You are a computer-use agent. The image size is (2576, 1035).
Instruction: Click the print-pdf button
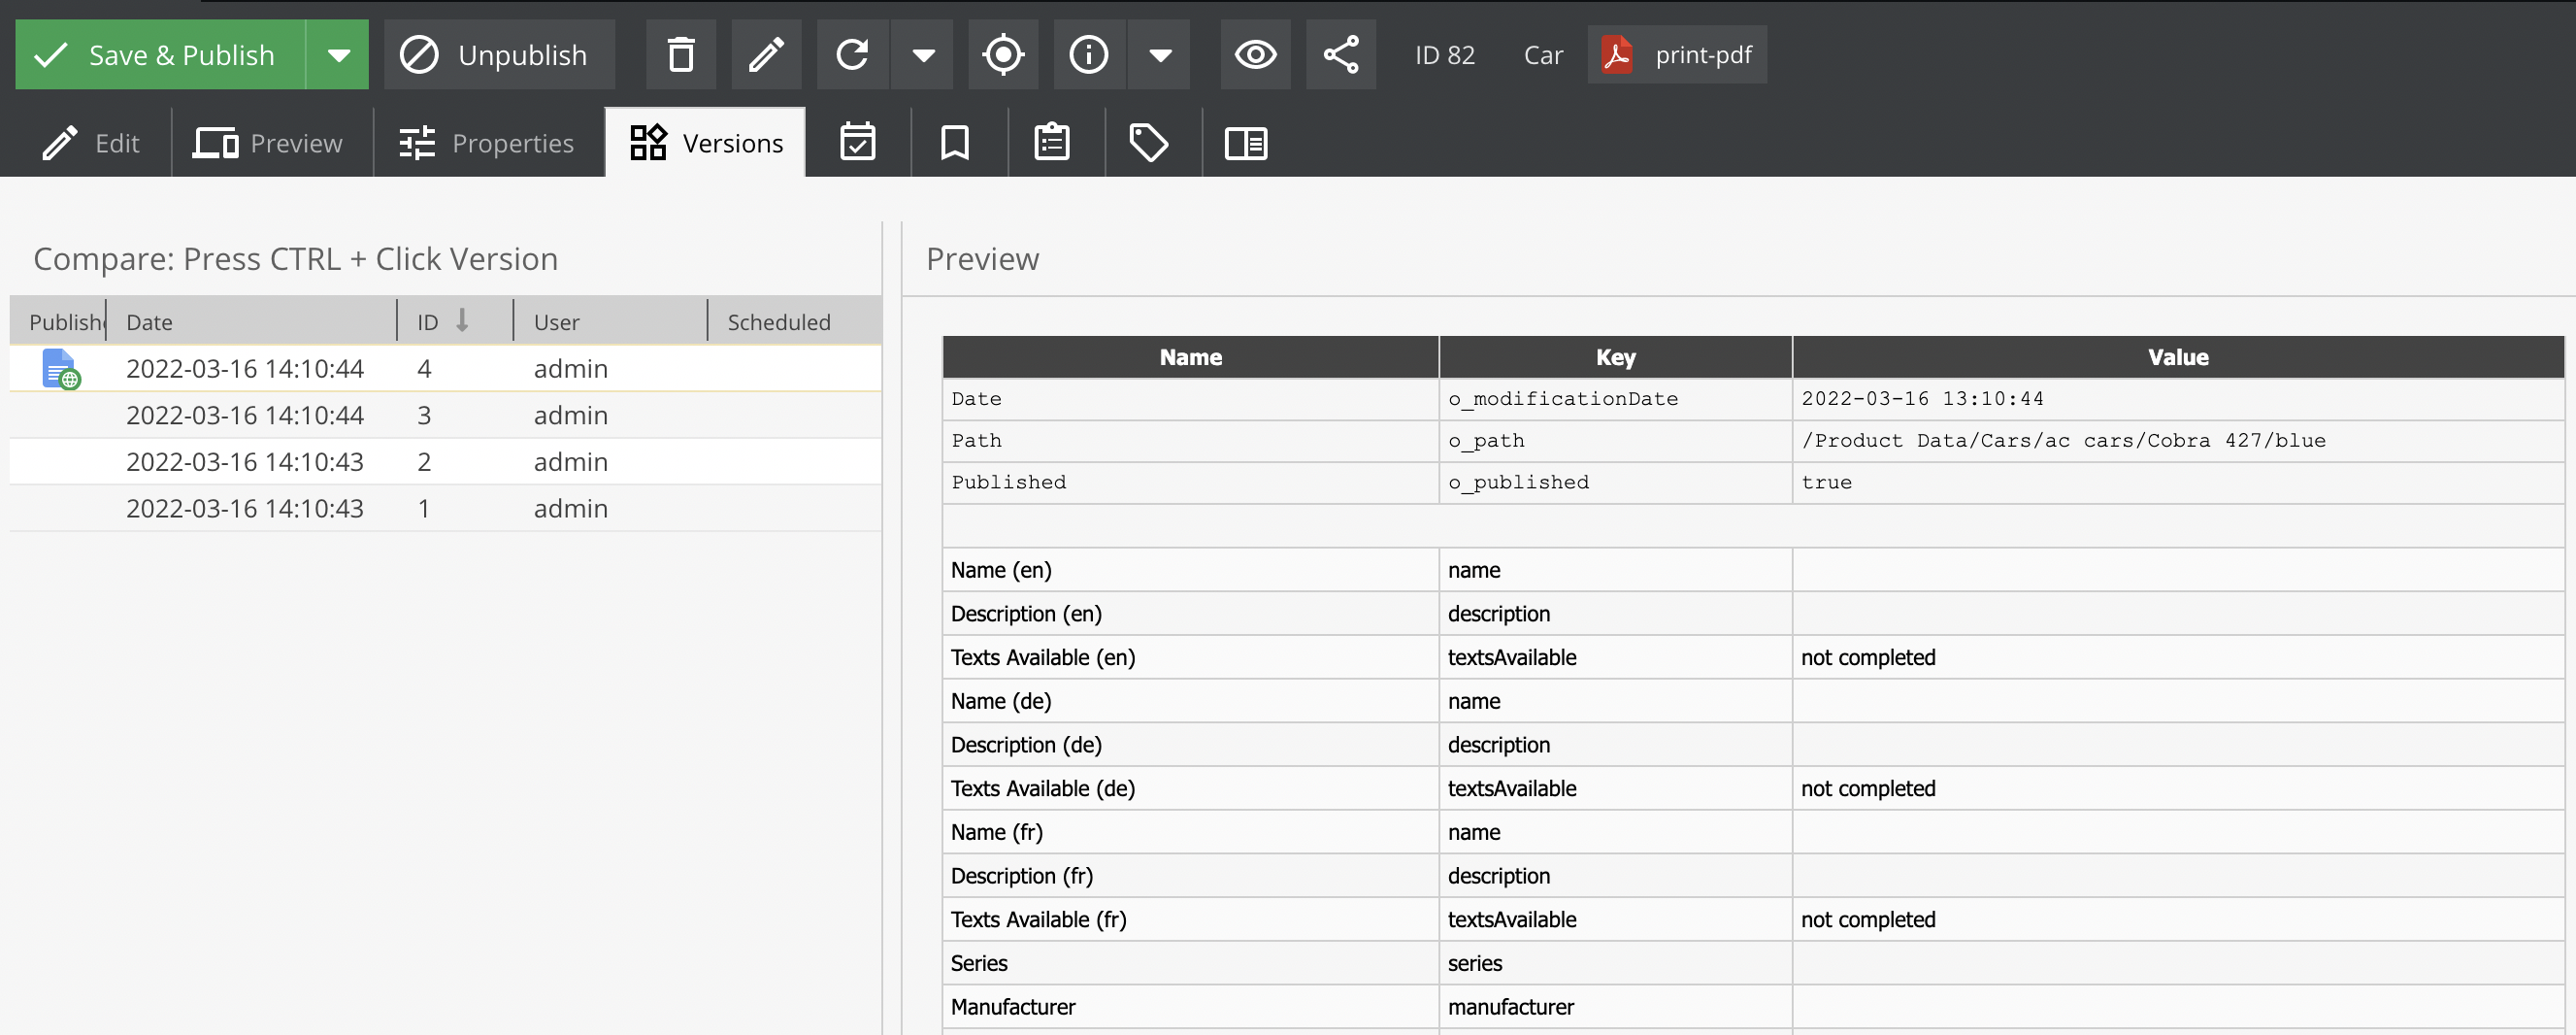pyautogui.click(x=1677, y=55)
